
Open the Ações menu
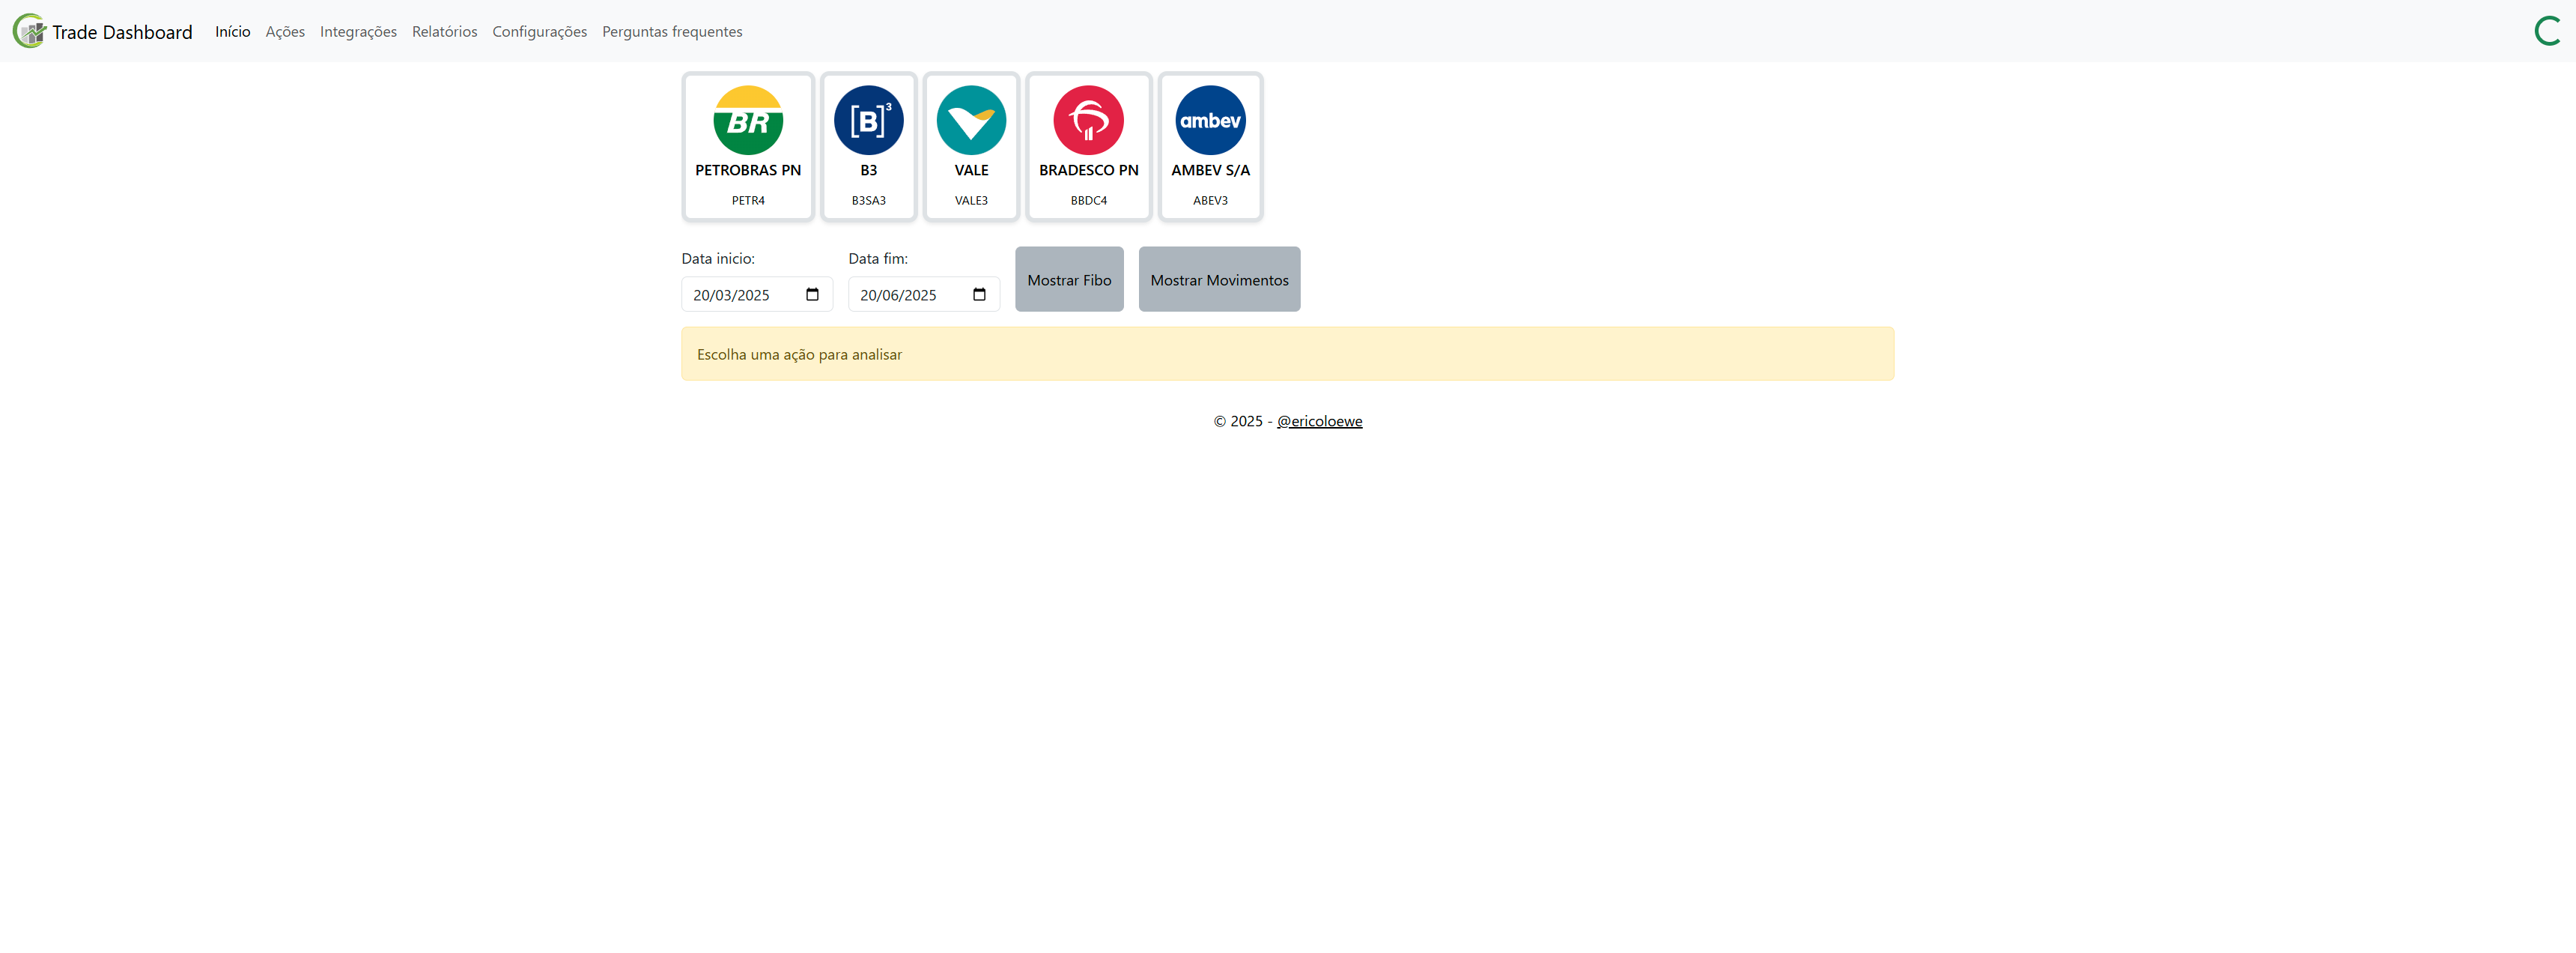pyautogui.click(x=285, y=32)
